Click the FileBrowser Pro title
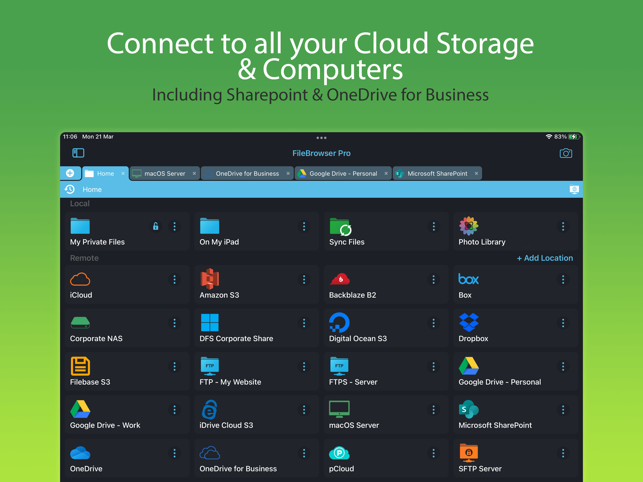643x482 pixels. (321, 153)
